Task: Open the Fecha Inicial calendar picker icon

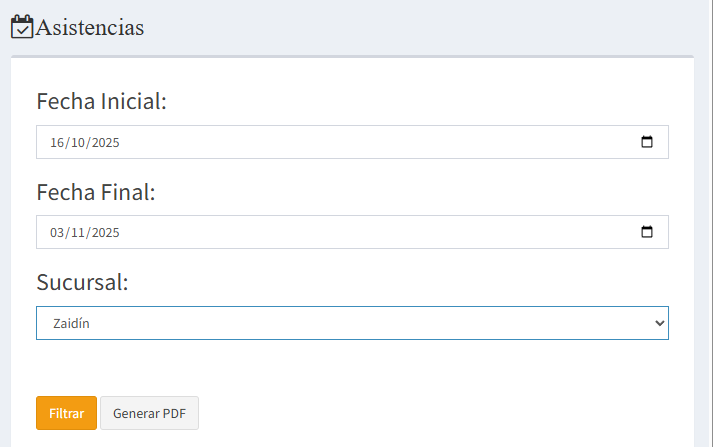Action: pyautogui.click(x=647, y=142)
